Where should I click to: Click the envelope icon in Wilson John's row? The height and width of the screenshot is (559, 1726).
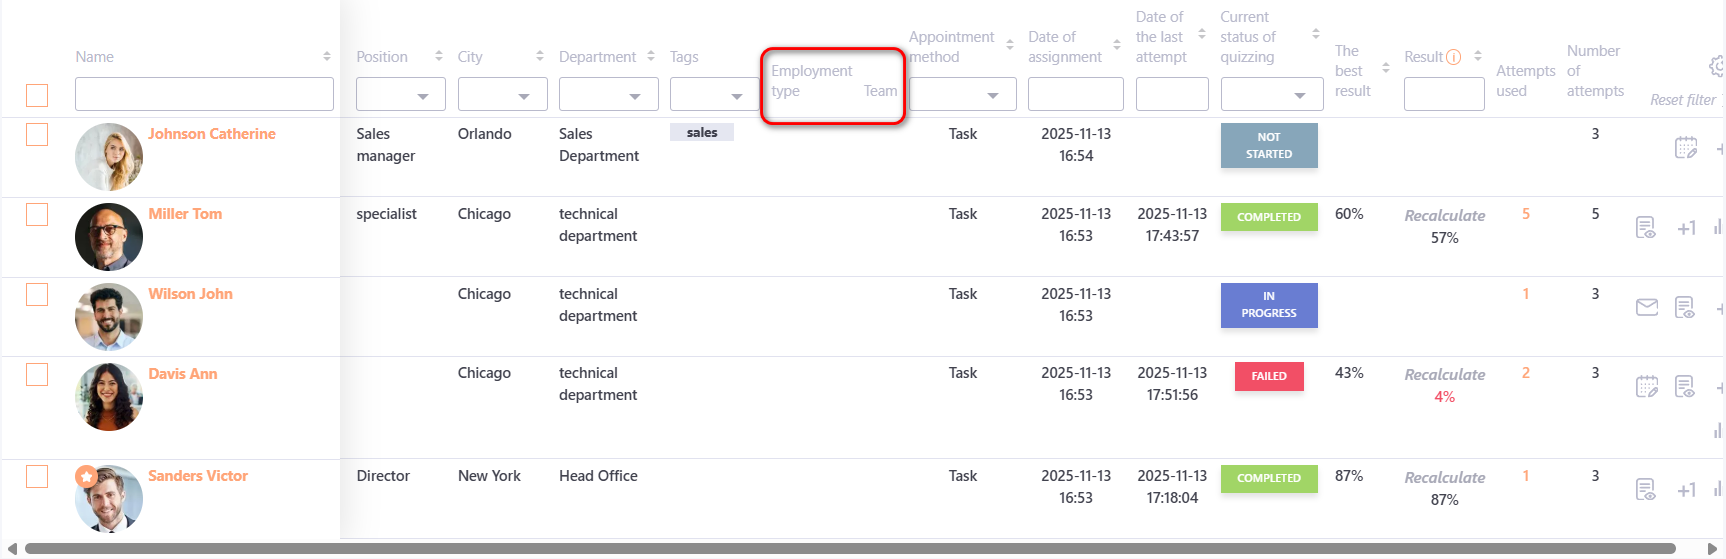coord(1646,307)
